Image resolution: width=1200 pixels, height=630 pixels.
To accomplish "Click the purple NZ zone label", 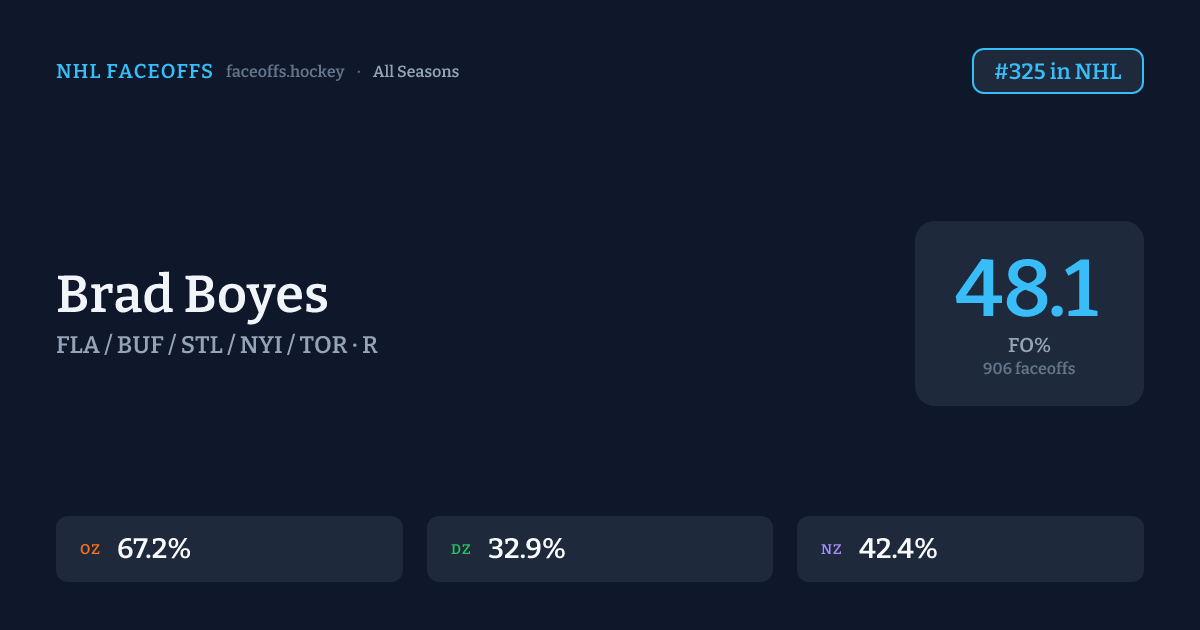I will 831,549.
